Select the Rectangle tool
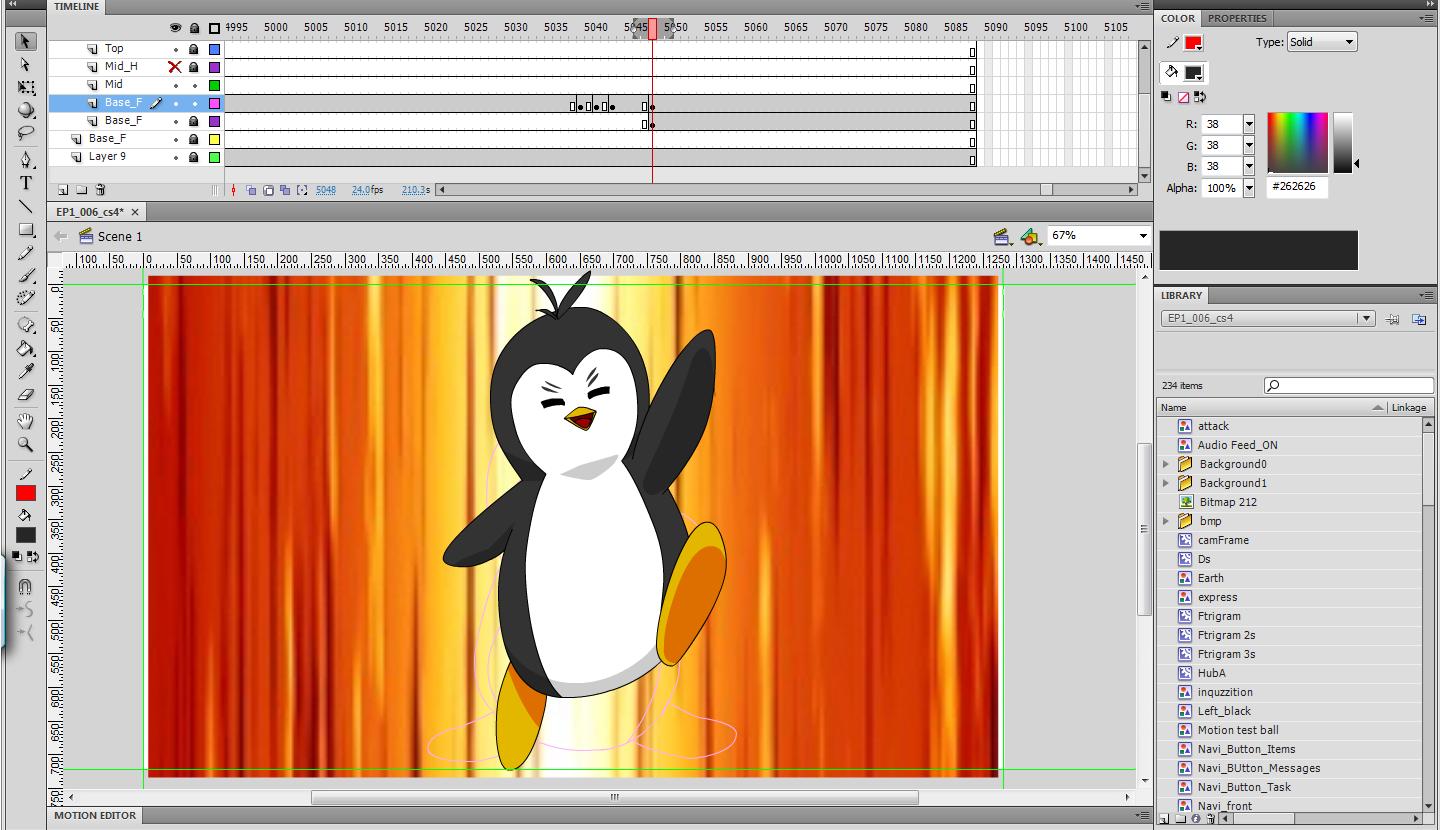1440x830 pixels. [26, 229]
